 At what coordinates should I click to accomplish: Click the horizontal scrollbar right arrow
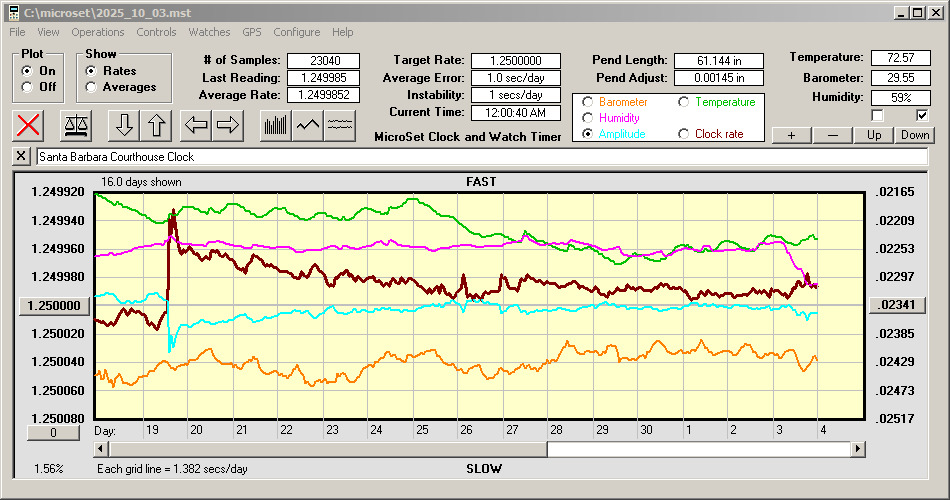[x=858, y=450]
